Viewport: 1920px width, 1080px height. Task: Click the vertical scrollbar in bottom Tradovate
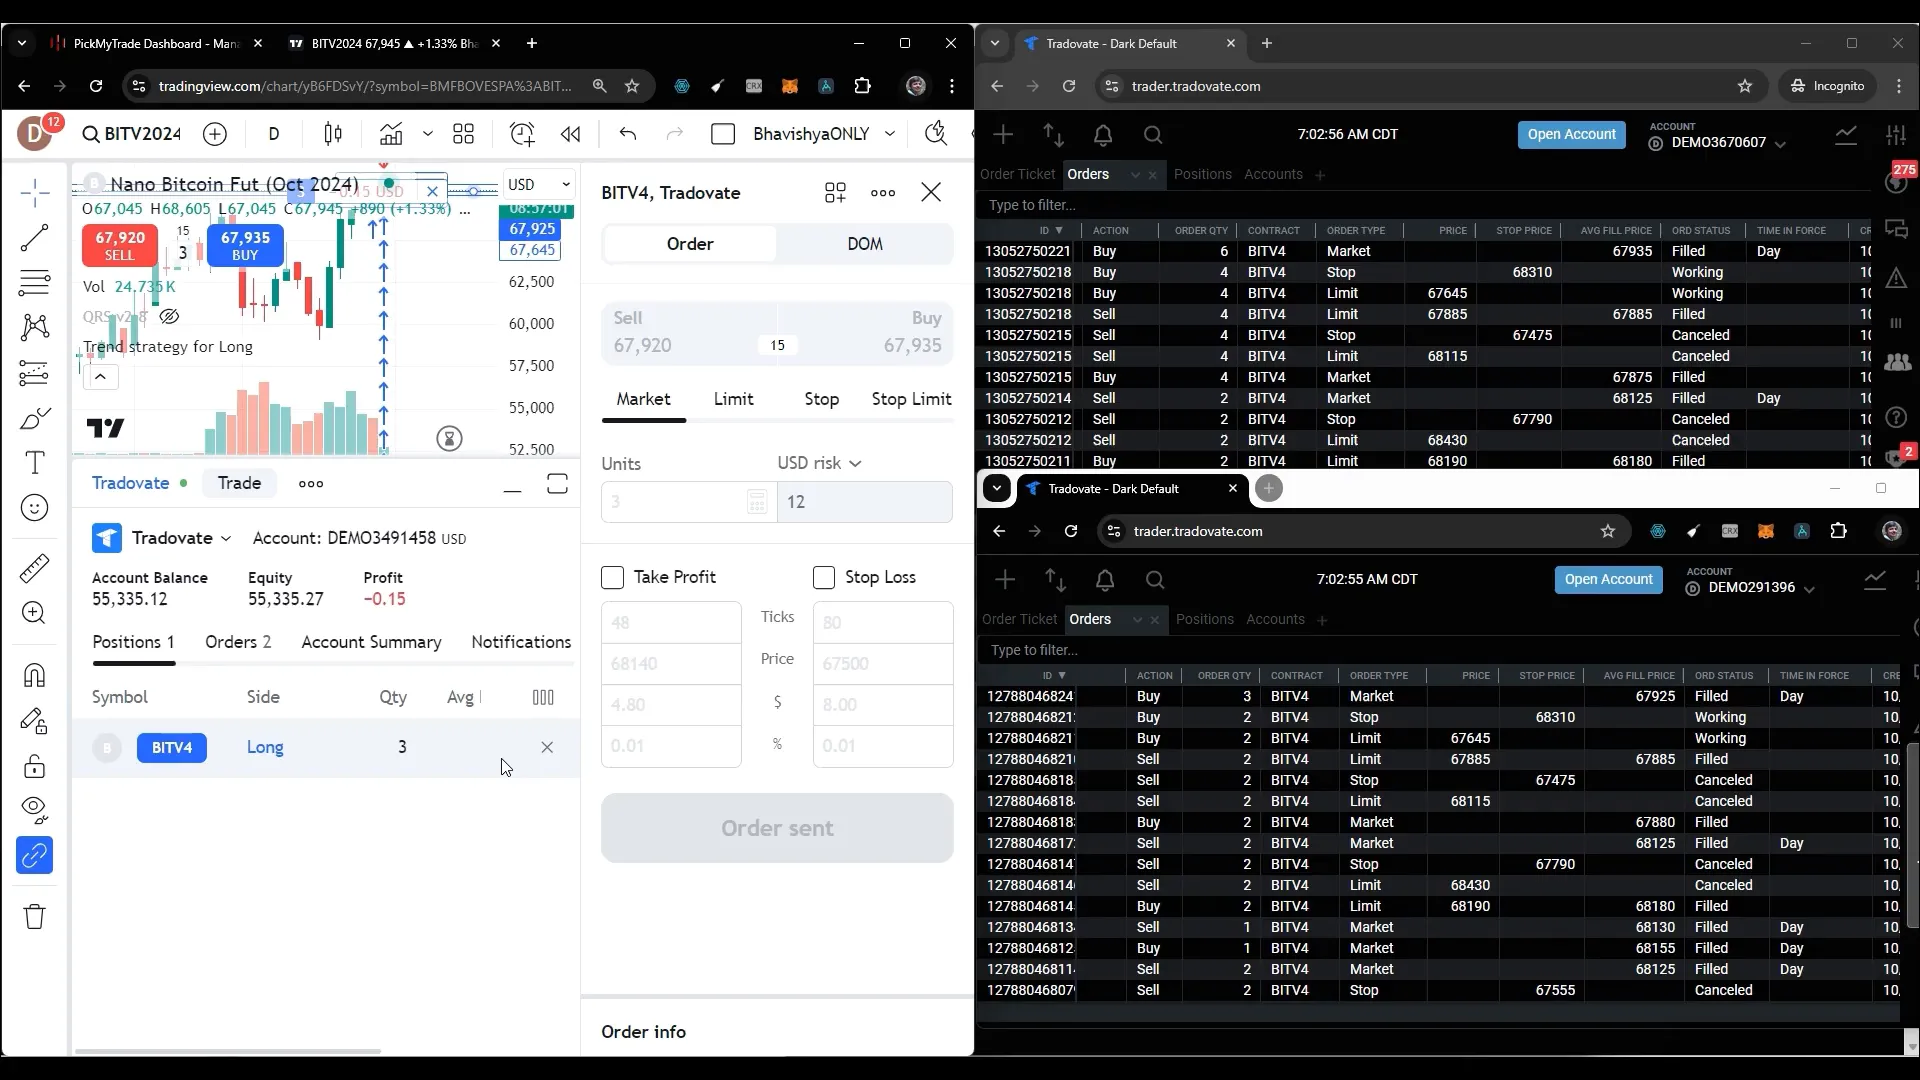point(1912,836)
